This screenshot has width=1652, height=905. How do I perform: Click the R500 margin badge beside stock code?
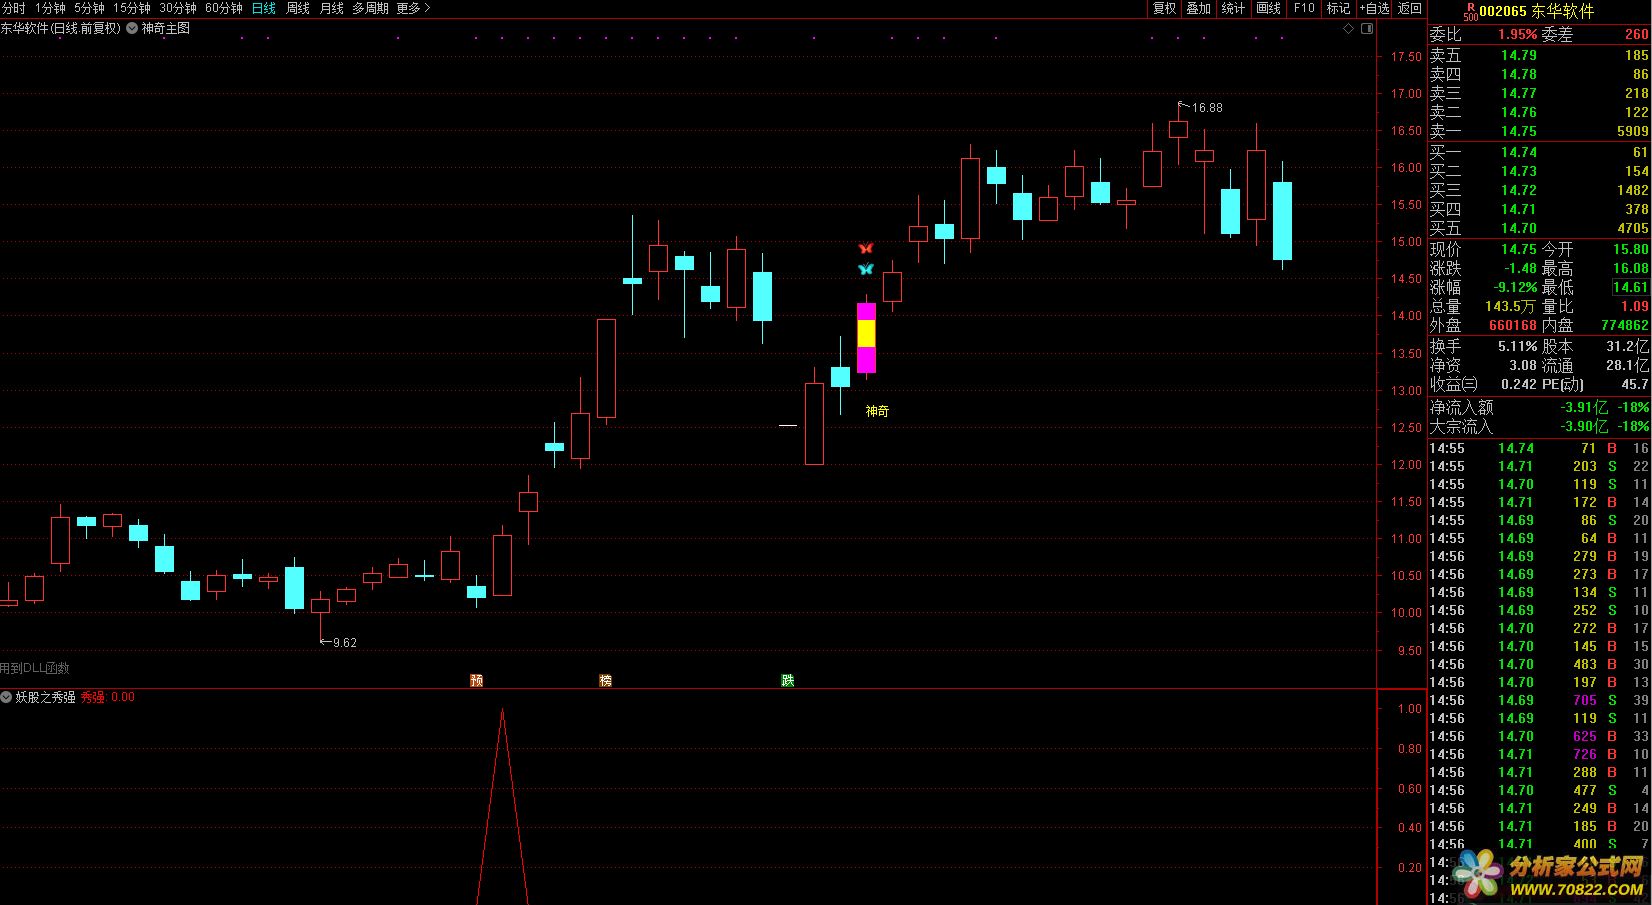point(1470,11)
